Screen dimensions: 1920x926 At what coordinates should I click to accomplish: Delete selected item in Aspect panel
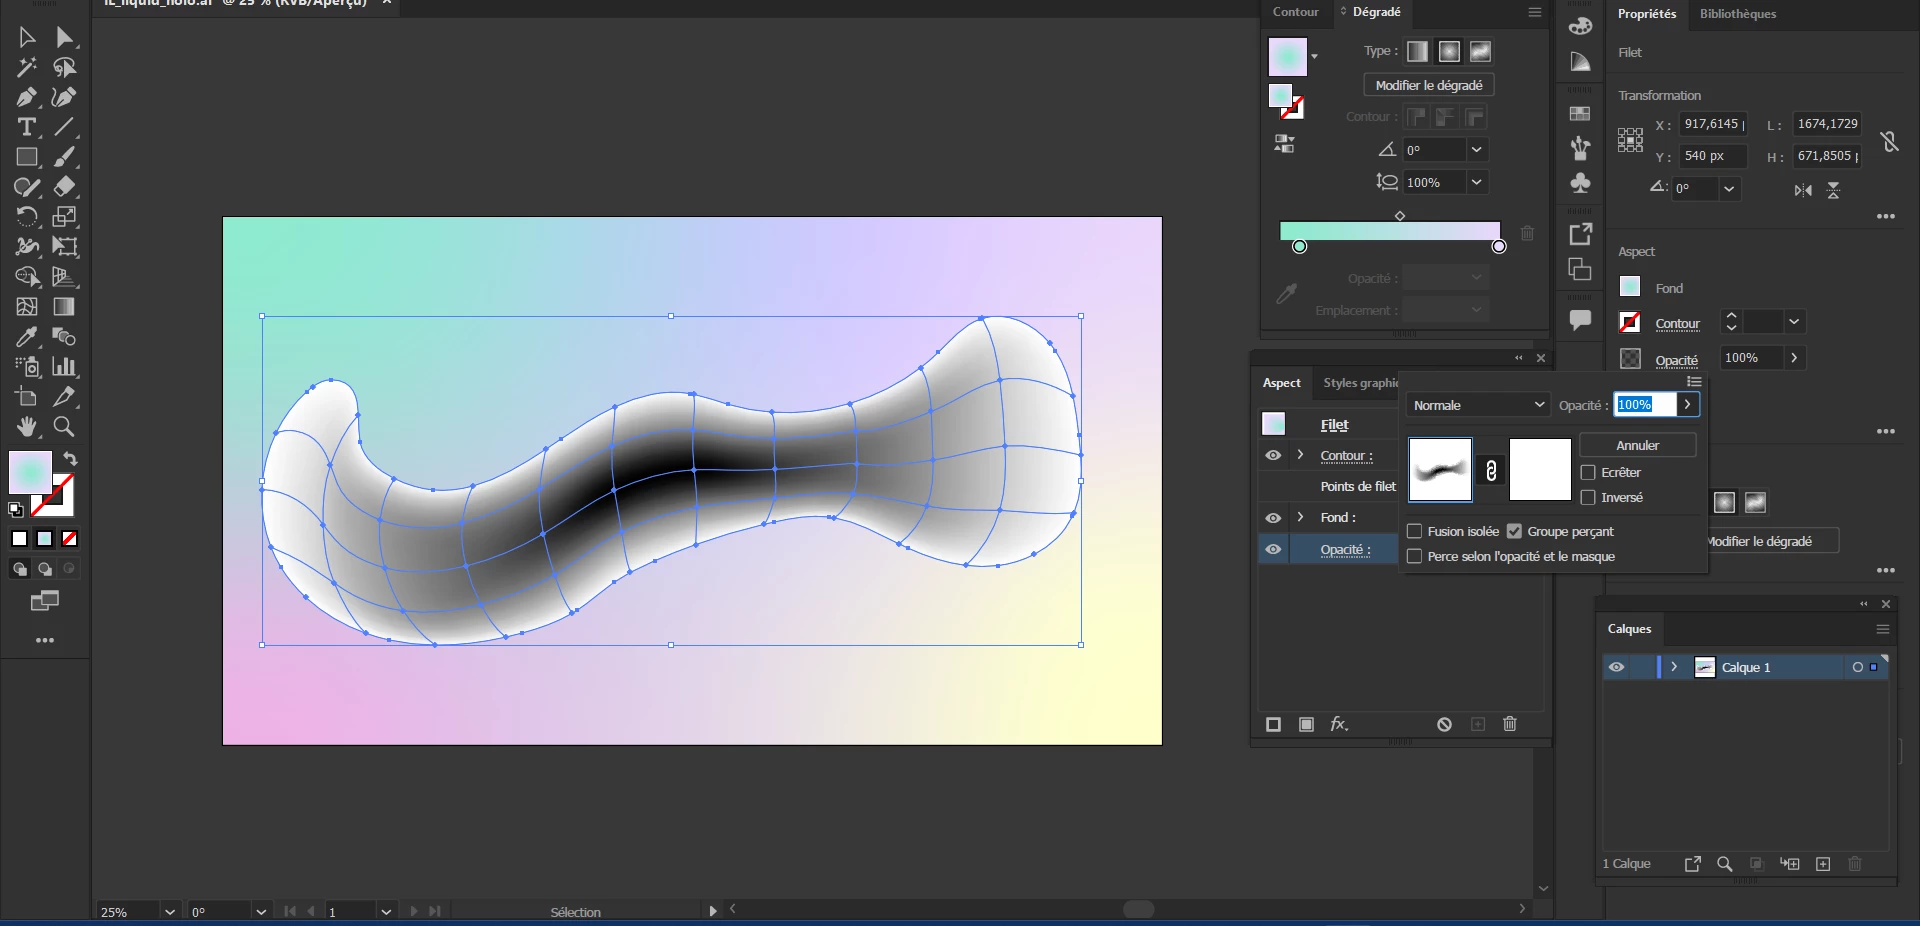[x=1510, y=724]
